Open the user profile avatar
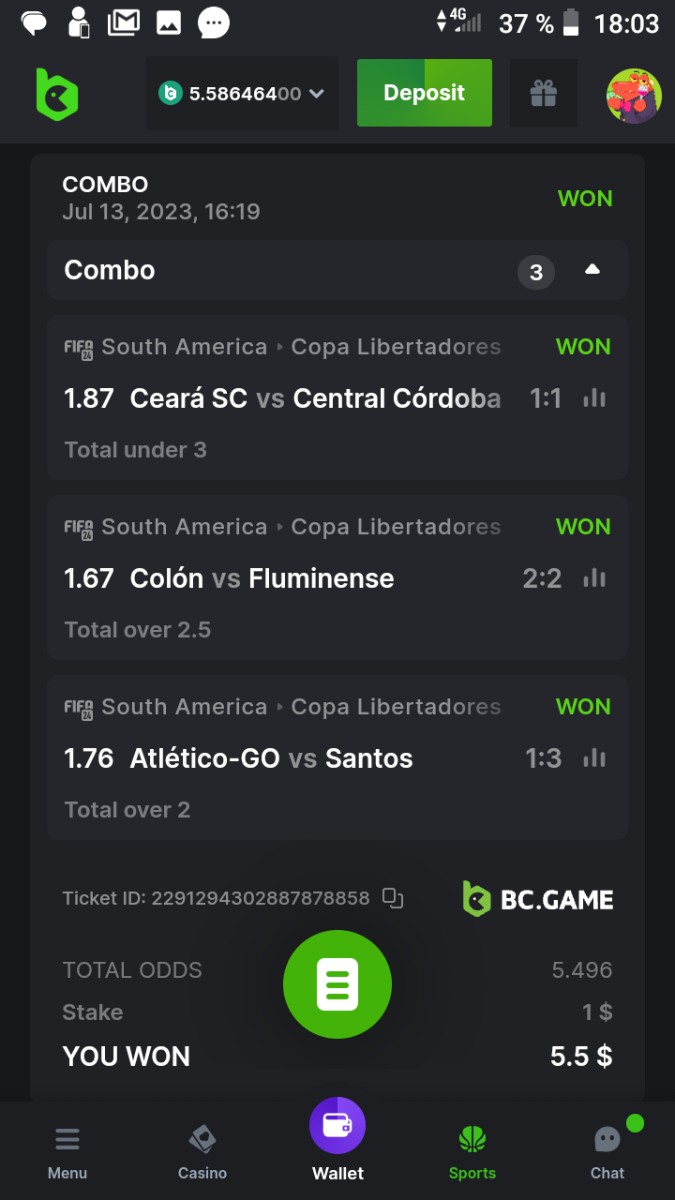This screenshot has width=675, height=1200. point(634,96)
